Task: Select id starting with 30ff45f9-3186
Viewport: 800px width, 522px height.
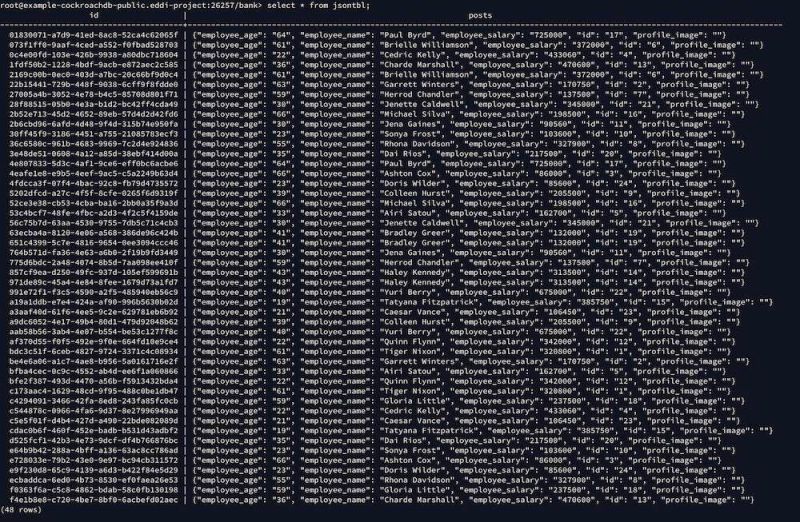Action: [93, 134]
